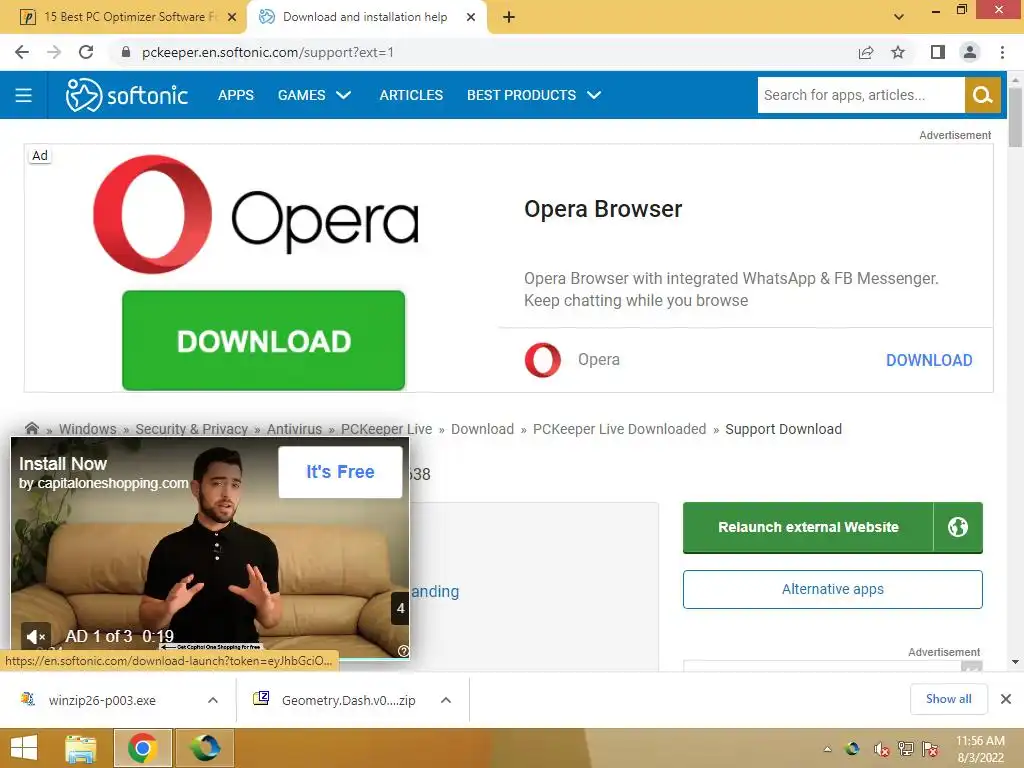This screenshot has width=1024, height=768.
Task: Open the Windows breadcrumb link
Action: tap(88, 429)
